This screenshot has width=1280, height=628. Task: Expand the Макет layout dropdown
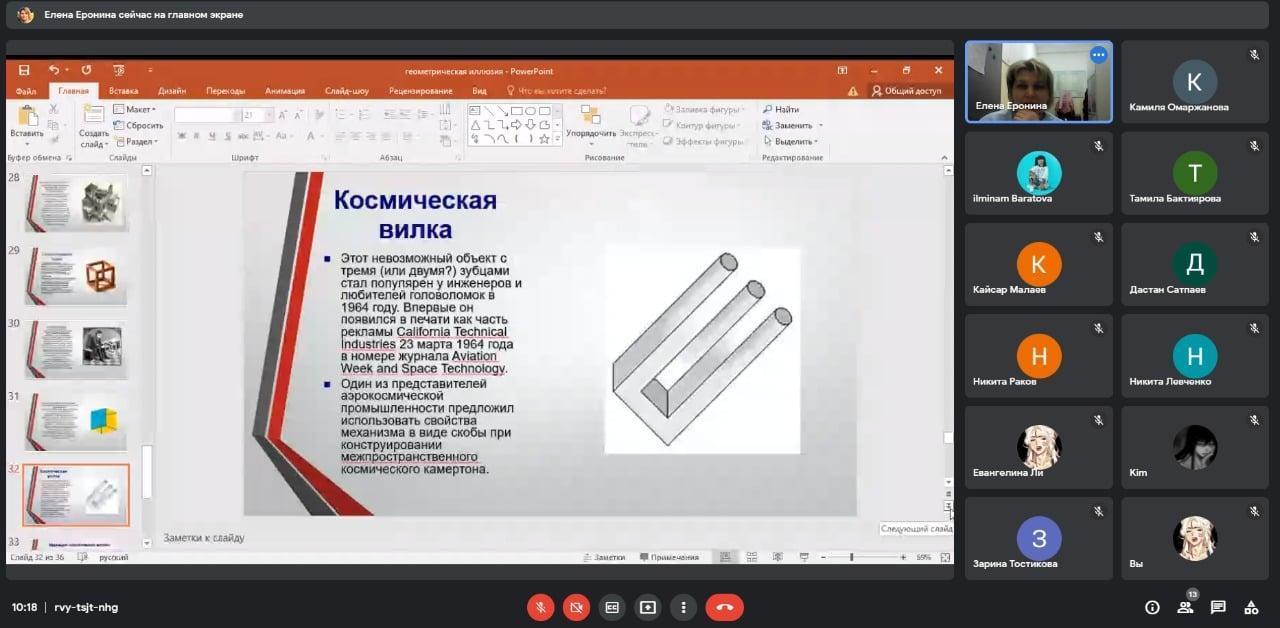(137, 109)
